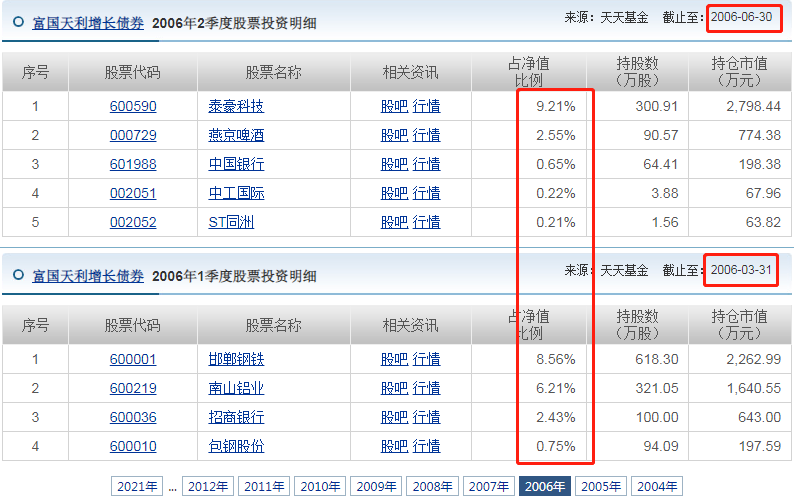Open 股吧 link in 中工国际 row

[394, 193]
